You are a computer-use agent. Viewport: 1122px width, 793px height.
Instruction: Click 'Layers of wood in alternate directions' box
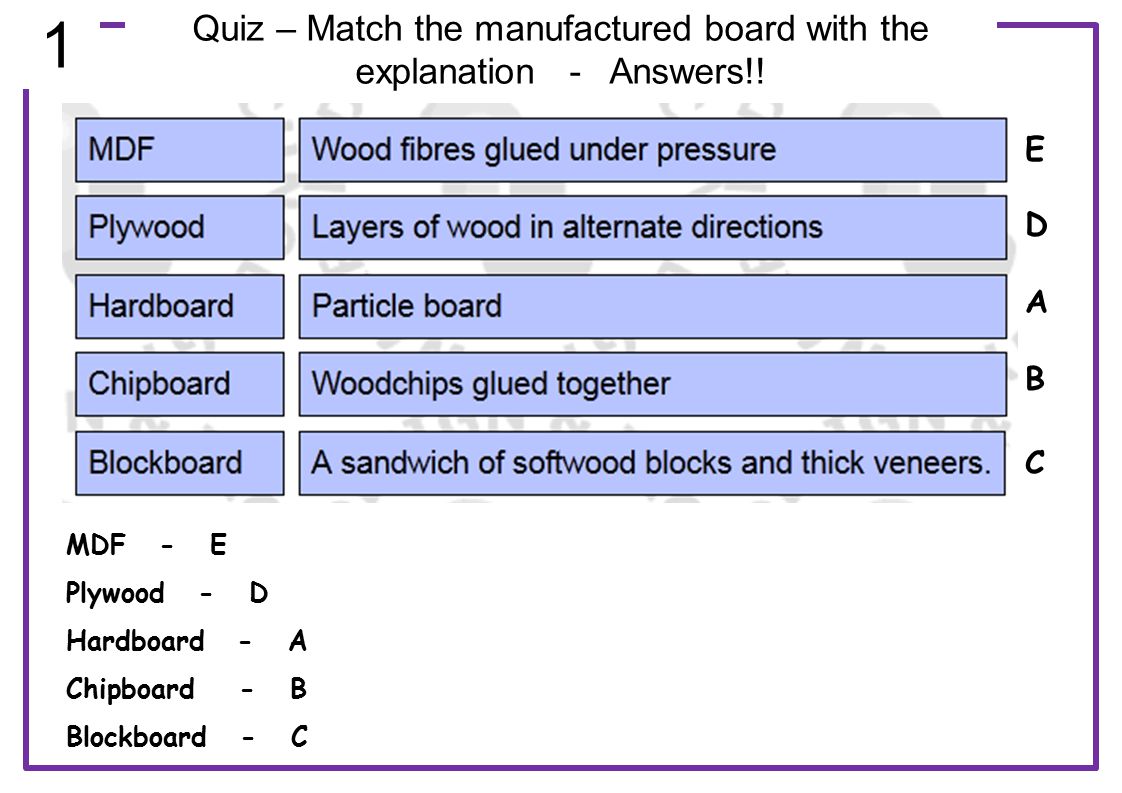coord(653,228)
